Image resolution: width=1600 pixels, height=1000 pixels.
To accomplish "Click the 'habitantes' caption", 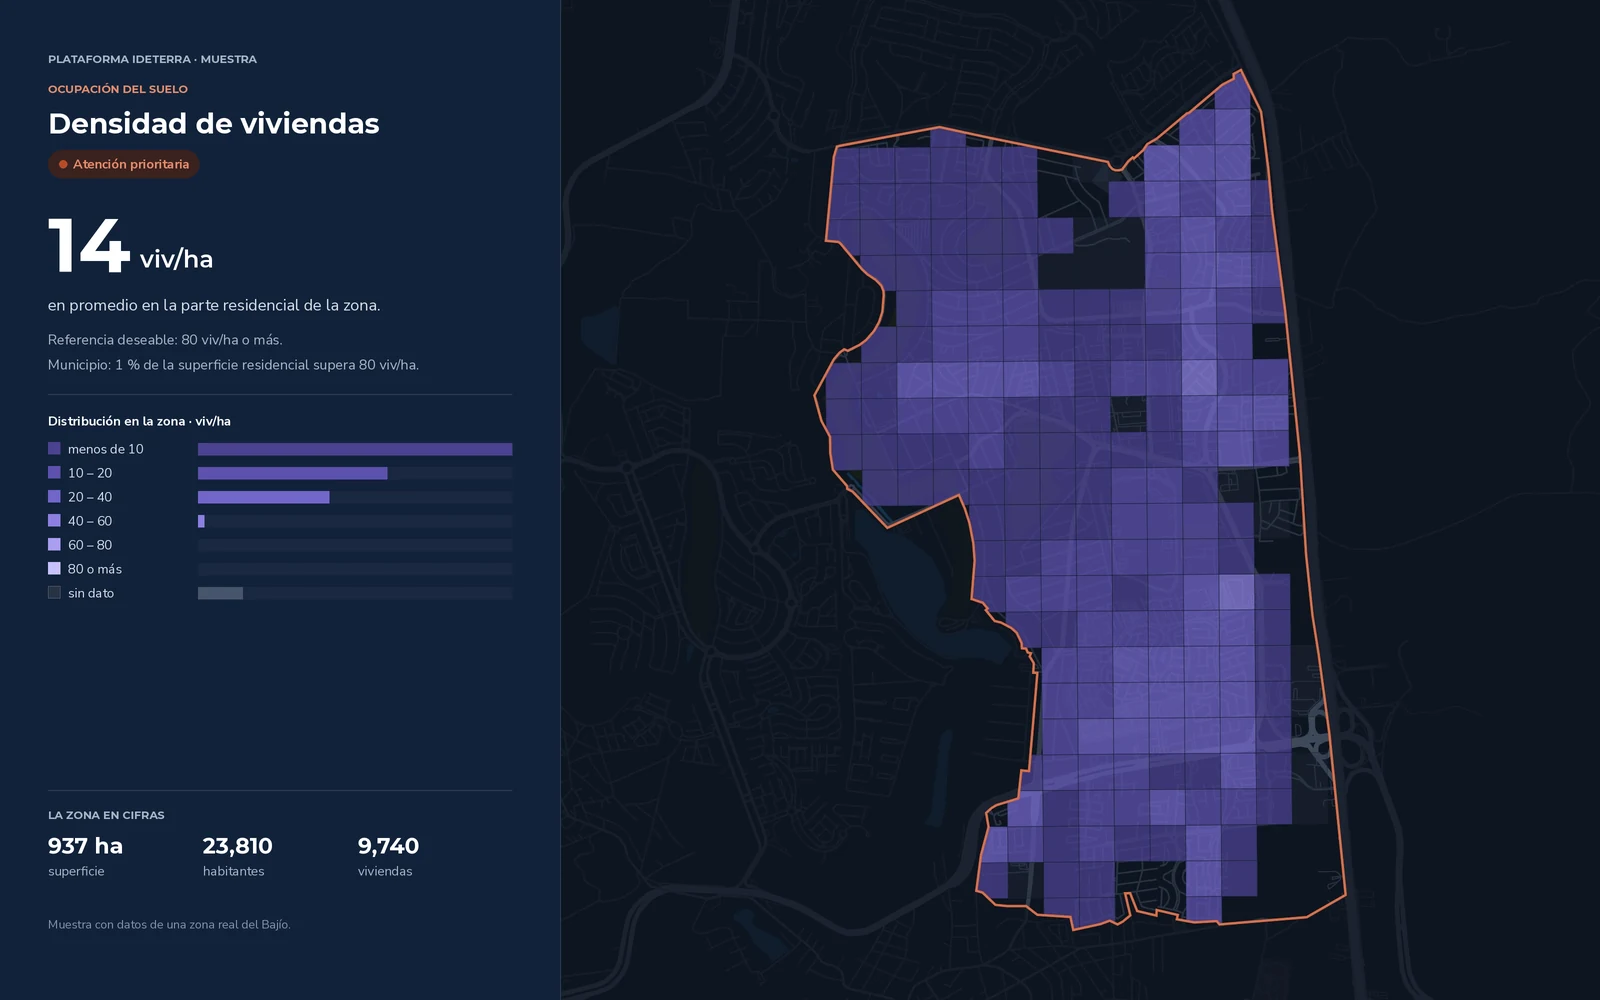I will point(234,871).
